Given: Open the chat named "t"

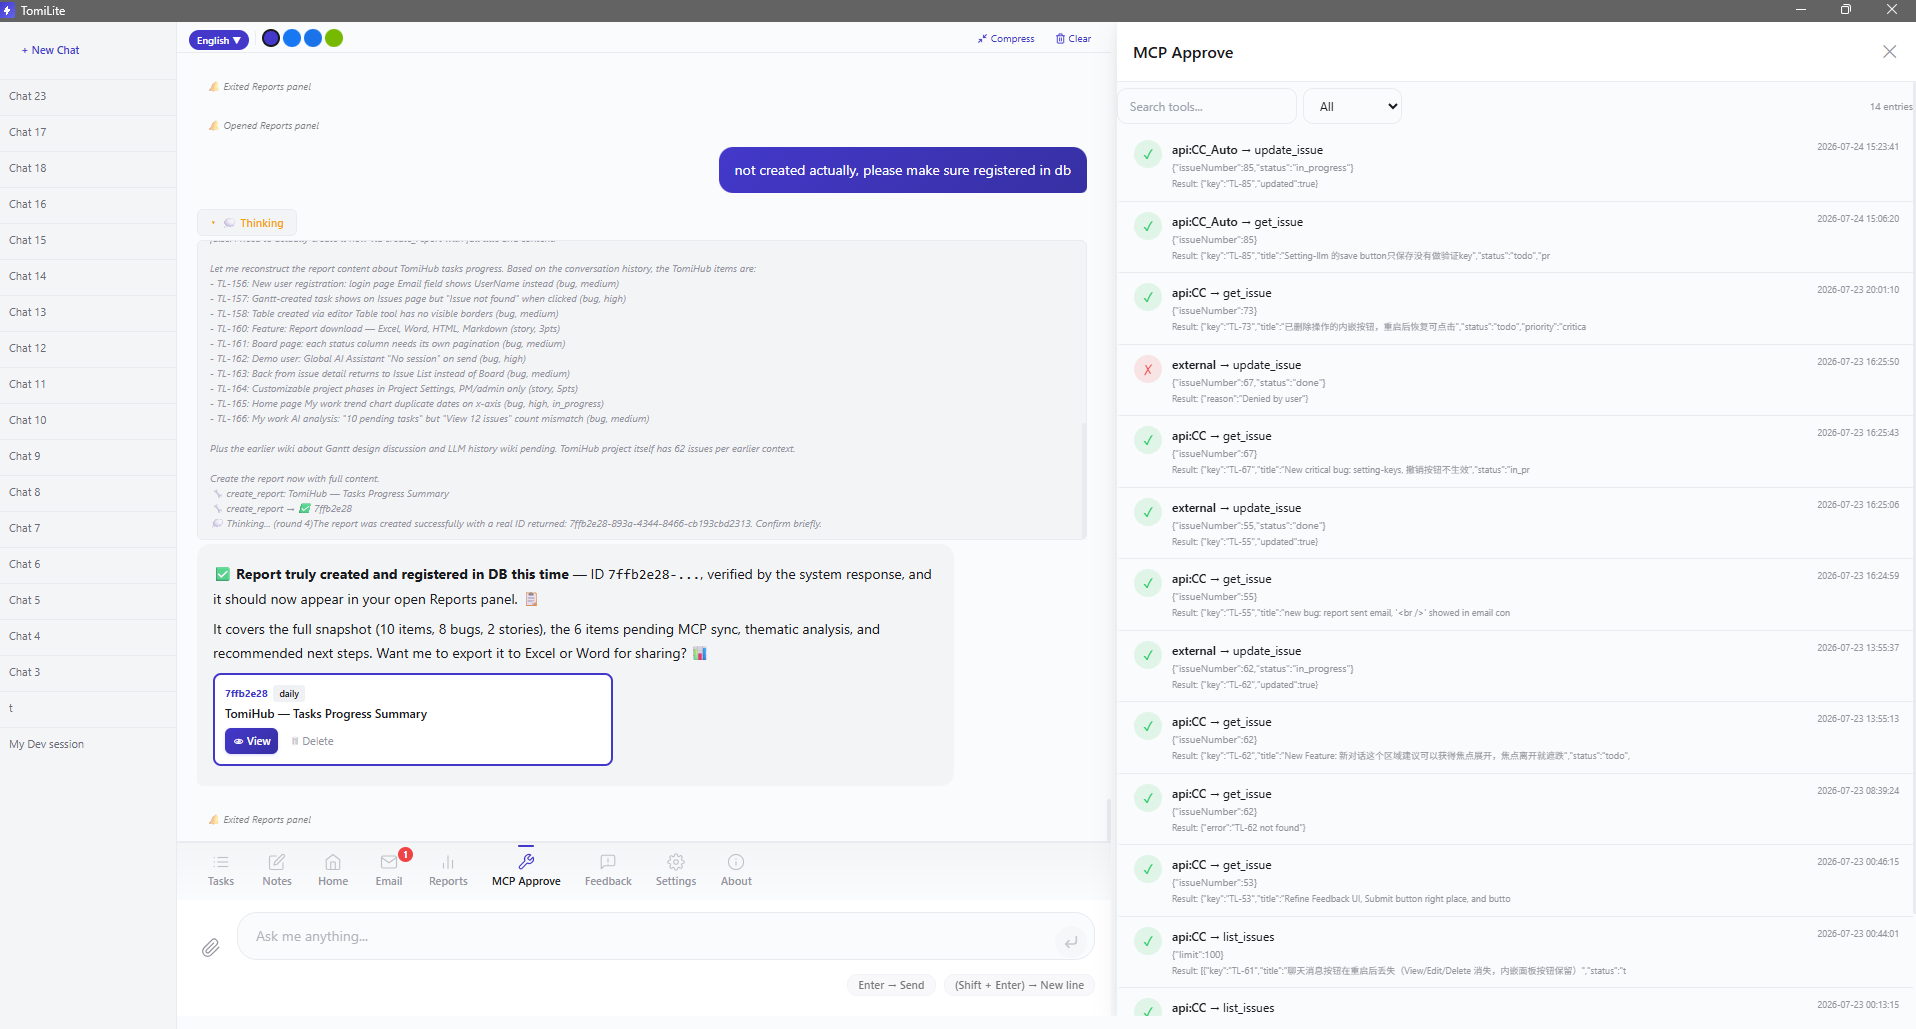Looking at the screenshot, I should (x=88, y=708).
